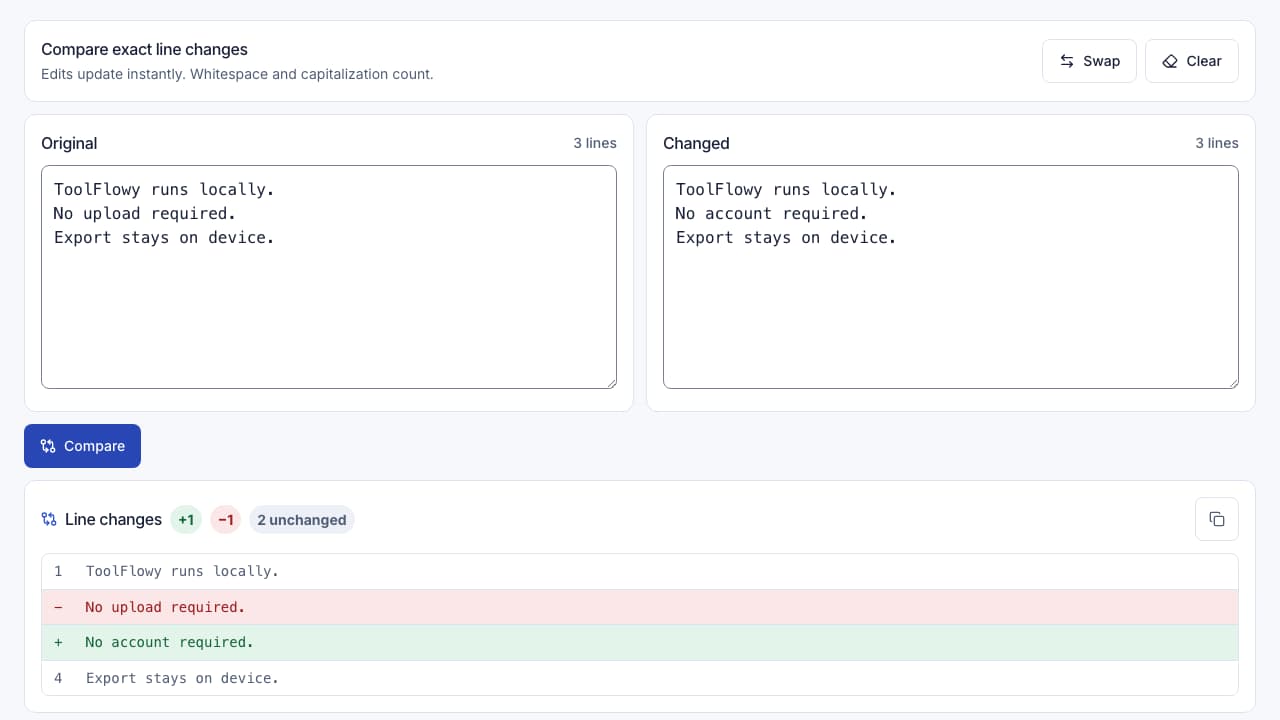The width and height of the screenshot is (1280, 720).
Task: Click the Line changes branch icon
Action: point(49,519)
